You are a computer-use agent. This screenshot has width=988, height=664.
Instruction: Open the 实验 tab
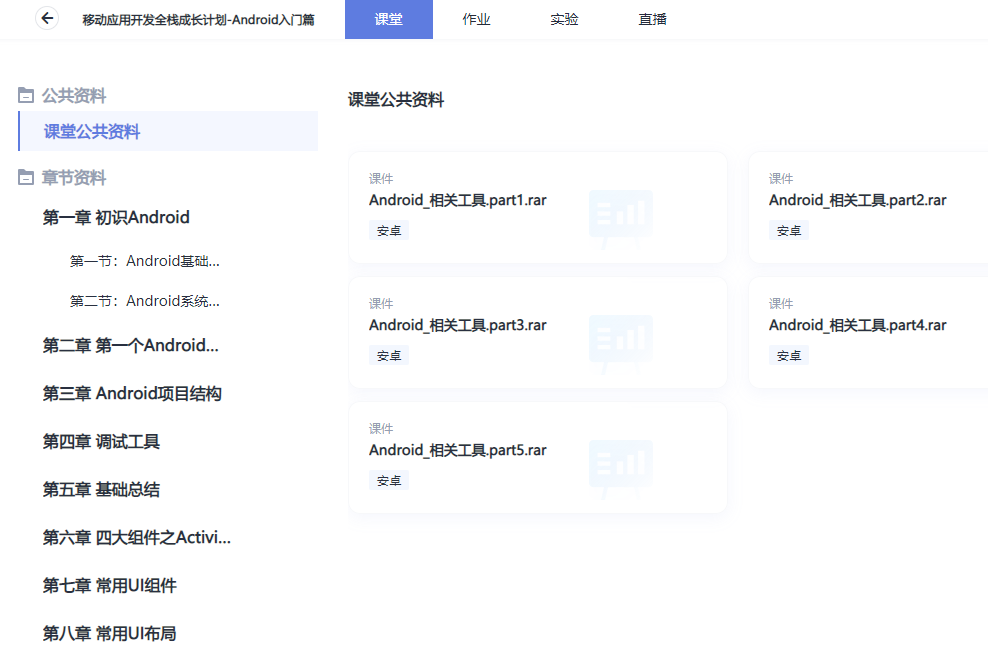pyautogui.click(x=564, y=20)
